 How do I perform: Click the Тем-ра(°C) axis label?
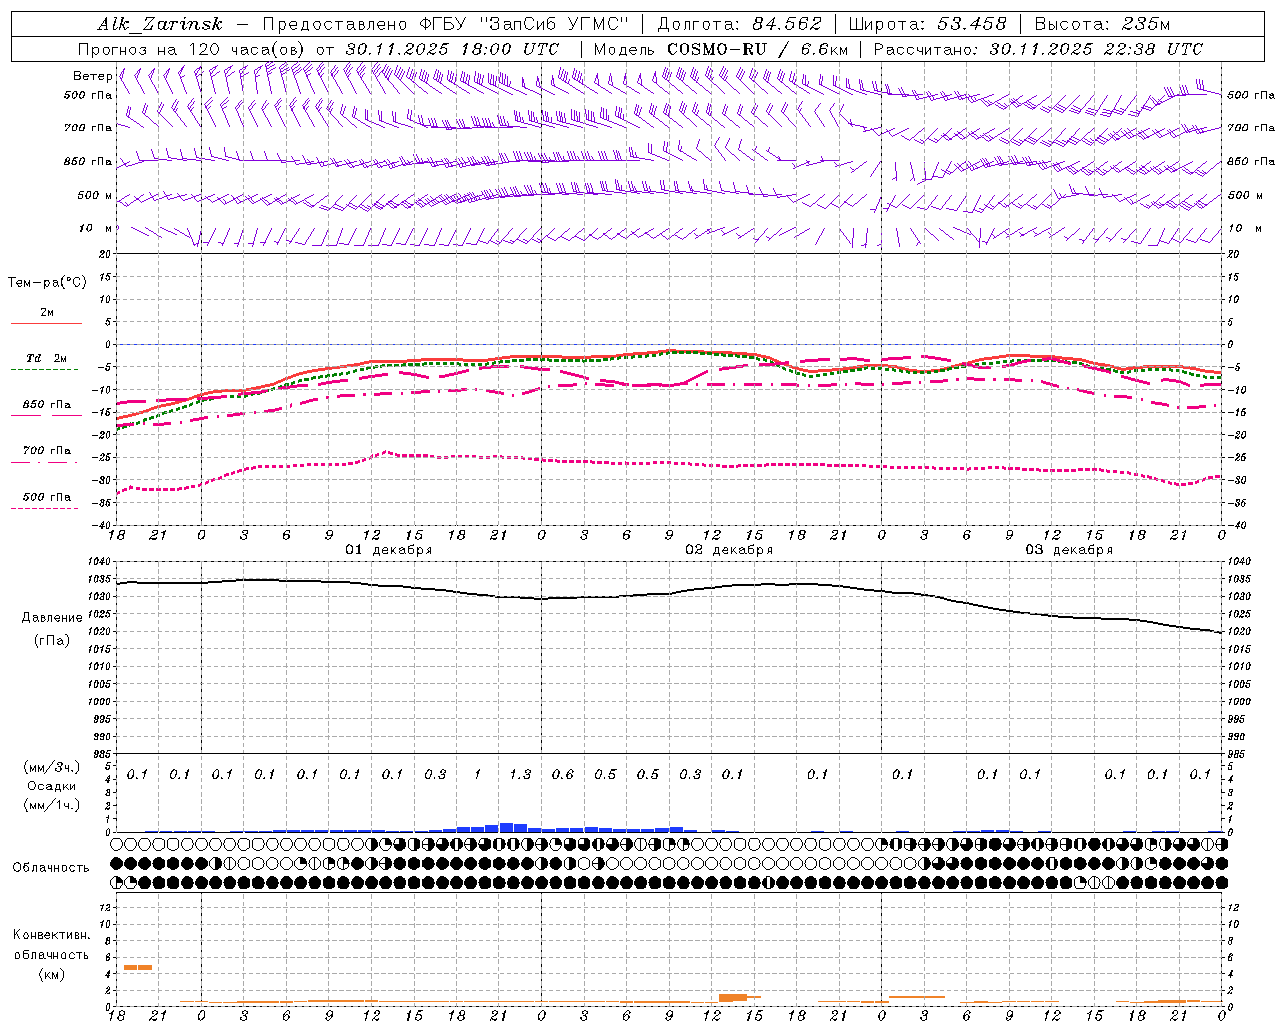click(47, 283)
